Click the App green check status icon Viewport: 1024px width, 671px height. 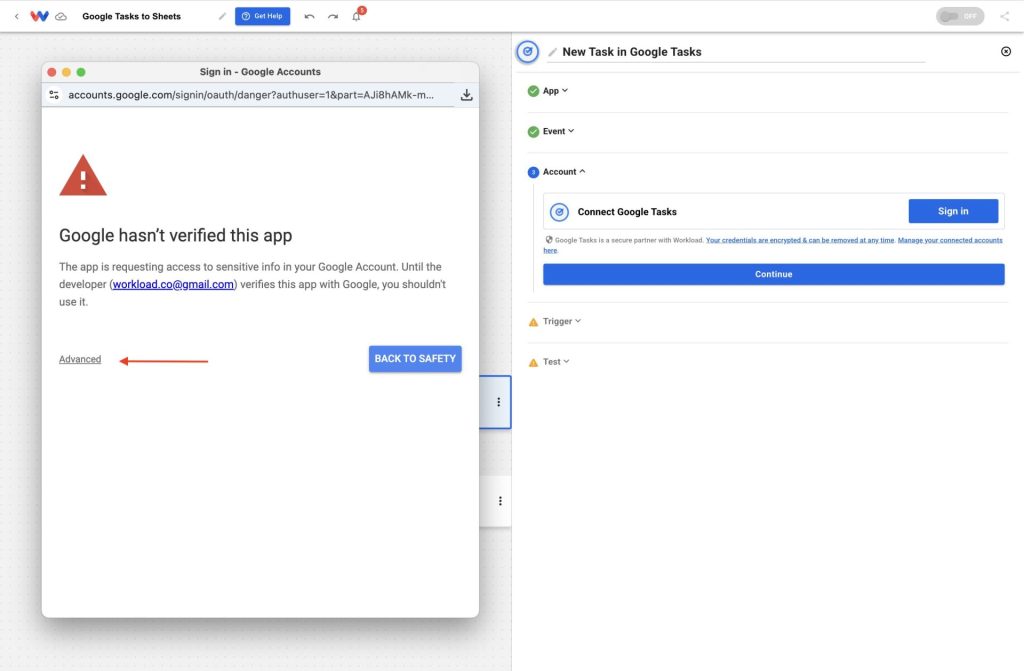click(x=534, y=91)
